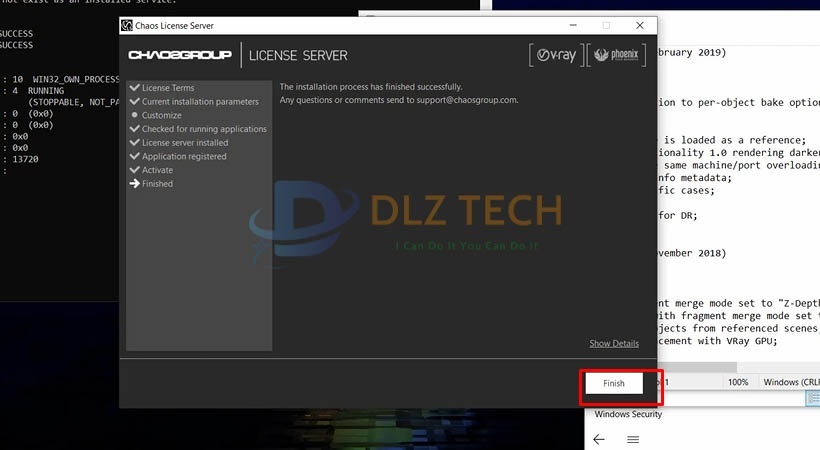Screen dimensions: 820x450
Task: Click the LICENSE SERVER header text
Action: pyautogui.click(x=298, y=55)
